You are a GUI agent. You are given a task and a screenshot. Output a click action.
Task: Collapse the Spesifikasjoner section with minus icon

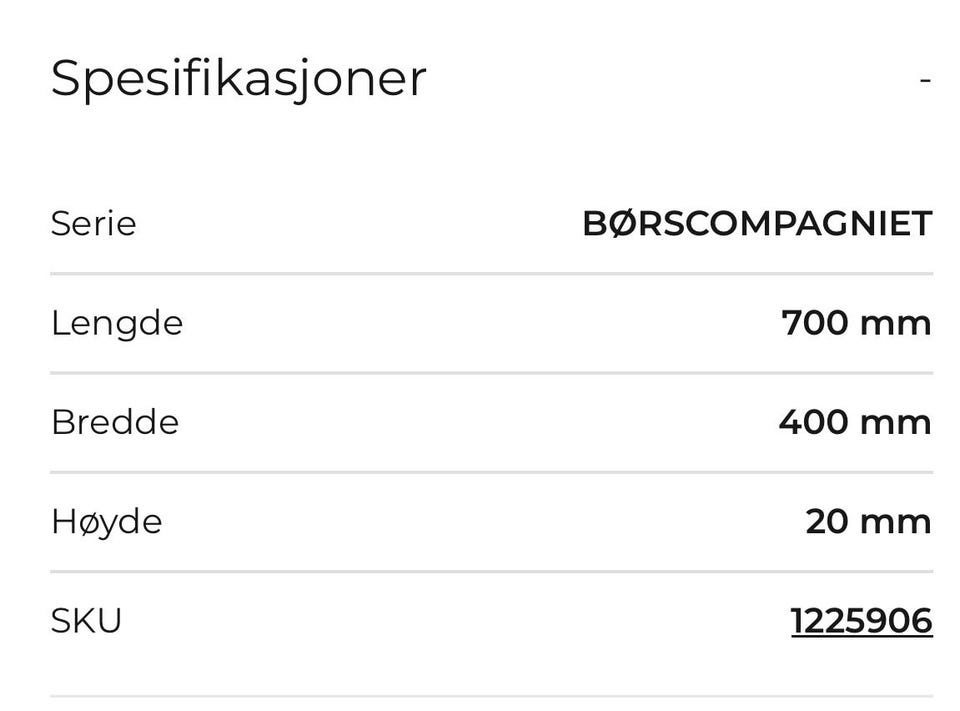pyautogui.click(x=925, y=80)
